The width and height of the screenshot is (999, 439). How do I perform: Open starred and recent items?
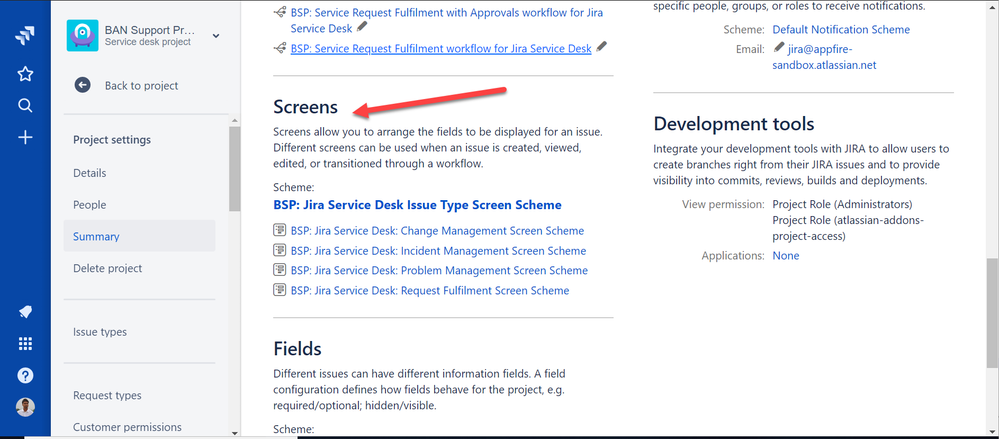click(25, 75)
